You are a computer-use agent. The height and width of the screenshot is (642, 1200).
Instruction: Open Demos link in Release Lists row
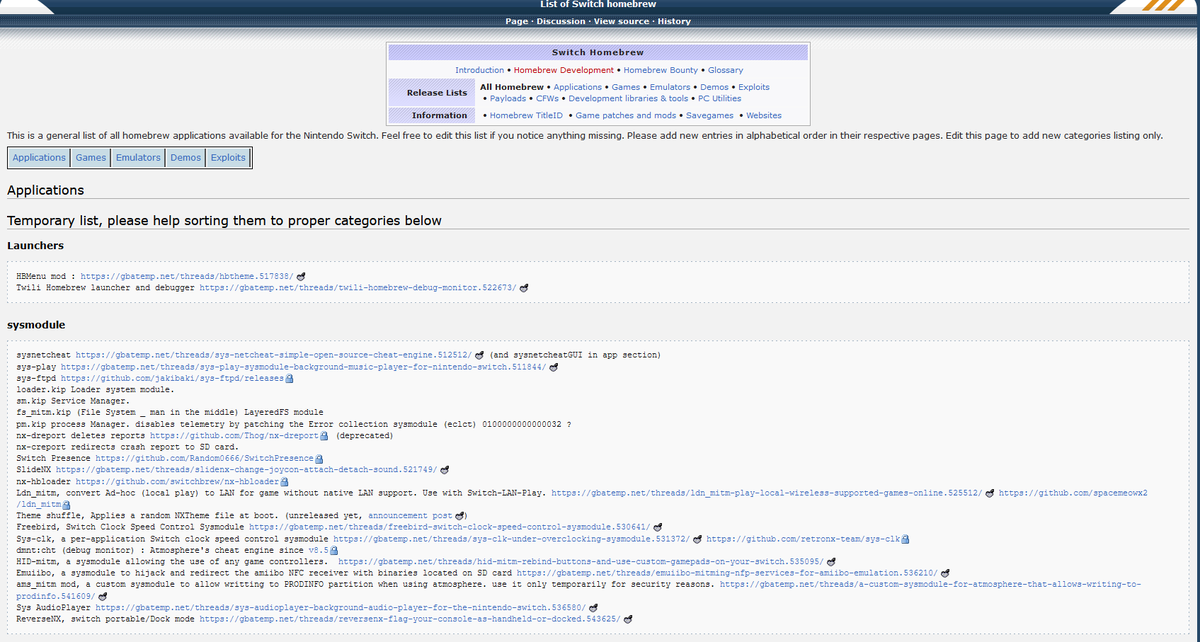pos(714,87)
